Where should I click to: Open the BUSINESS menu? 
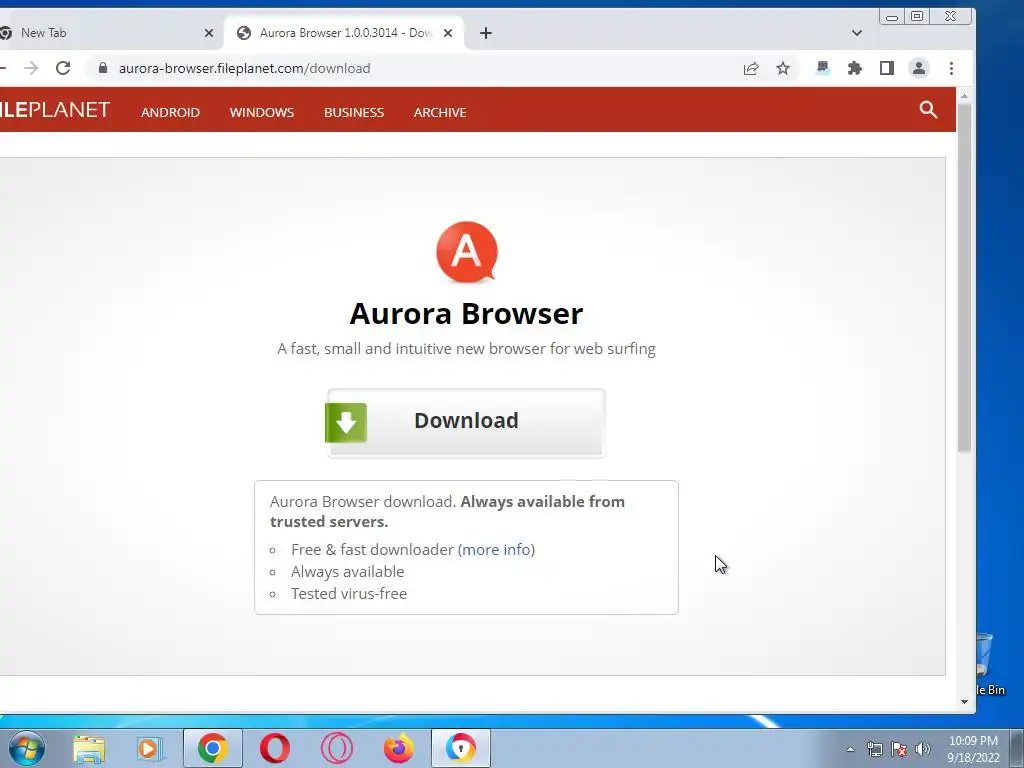pyautogui.click(x=354, y=112)
